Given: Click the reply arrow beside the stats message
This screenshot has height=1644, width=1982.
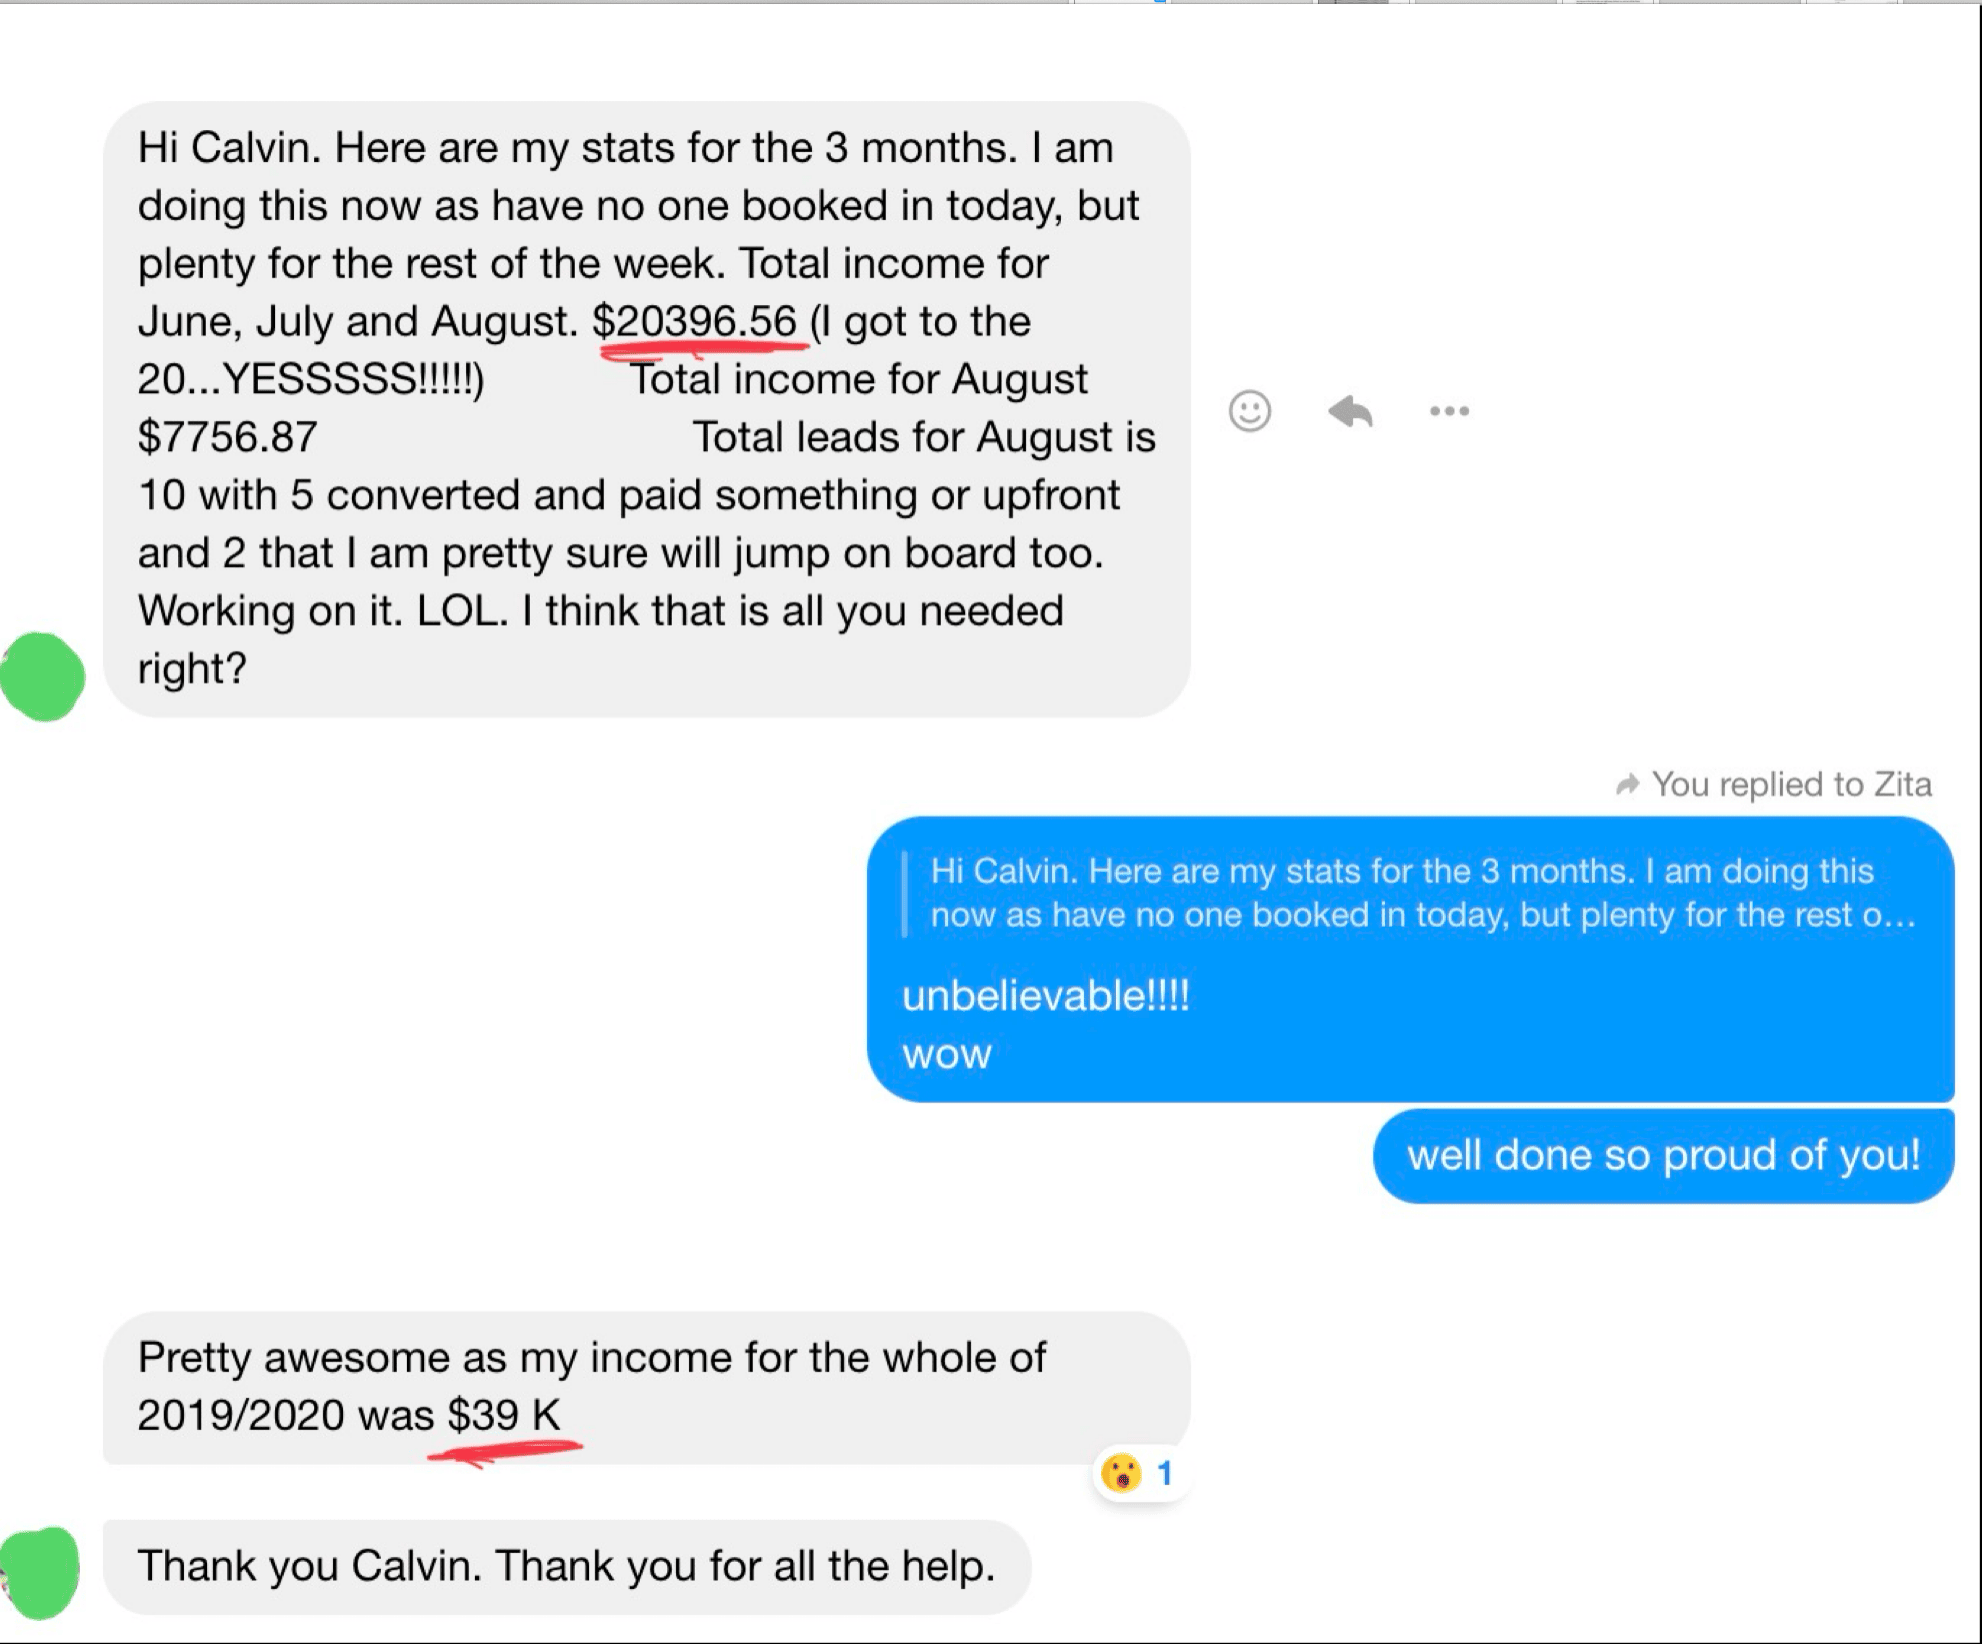Looking at the screenshot, I should 1350,410.
